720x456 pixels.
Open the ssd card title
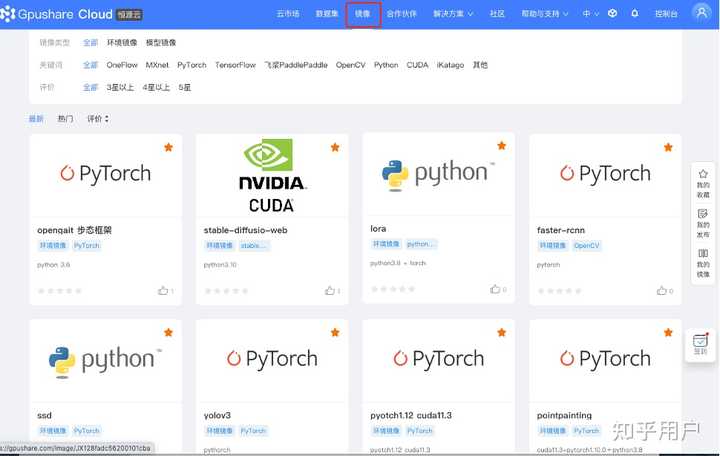[44, 415]
